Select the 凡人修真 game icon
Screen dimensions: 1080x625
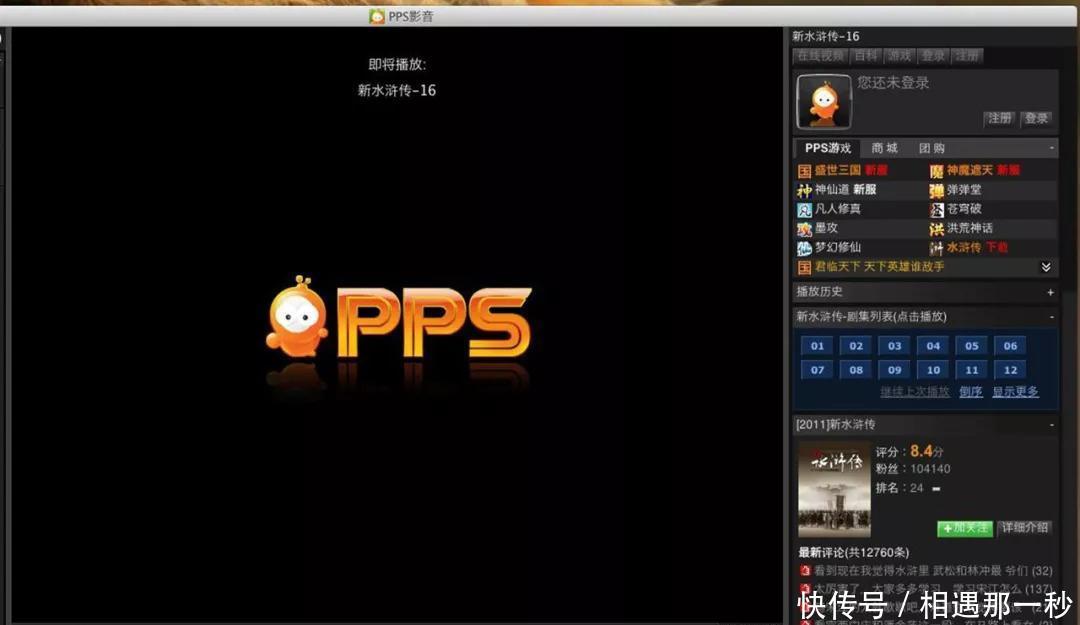point(804,209)
